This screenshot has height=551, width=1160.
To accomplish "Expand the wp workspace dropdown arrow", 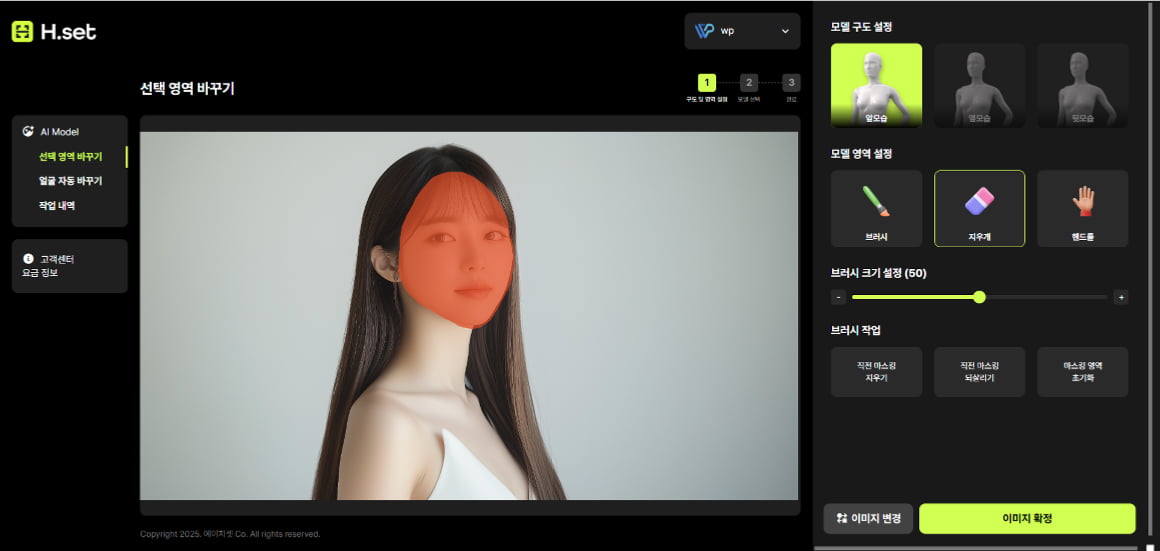I will pyautogui.click(x=785, y=31).
